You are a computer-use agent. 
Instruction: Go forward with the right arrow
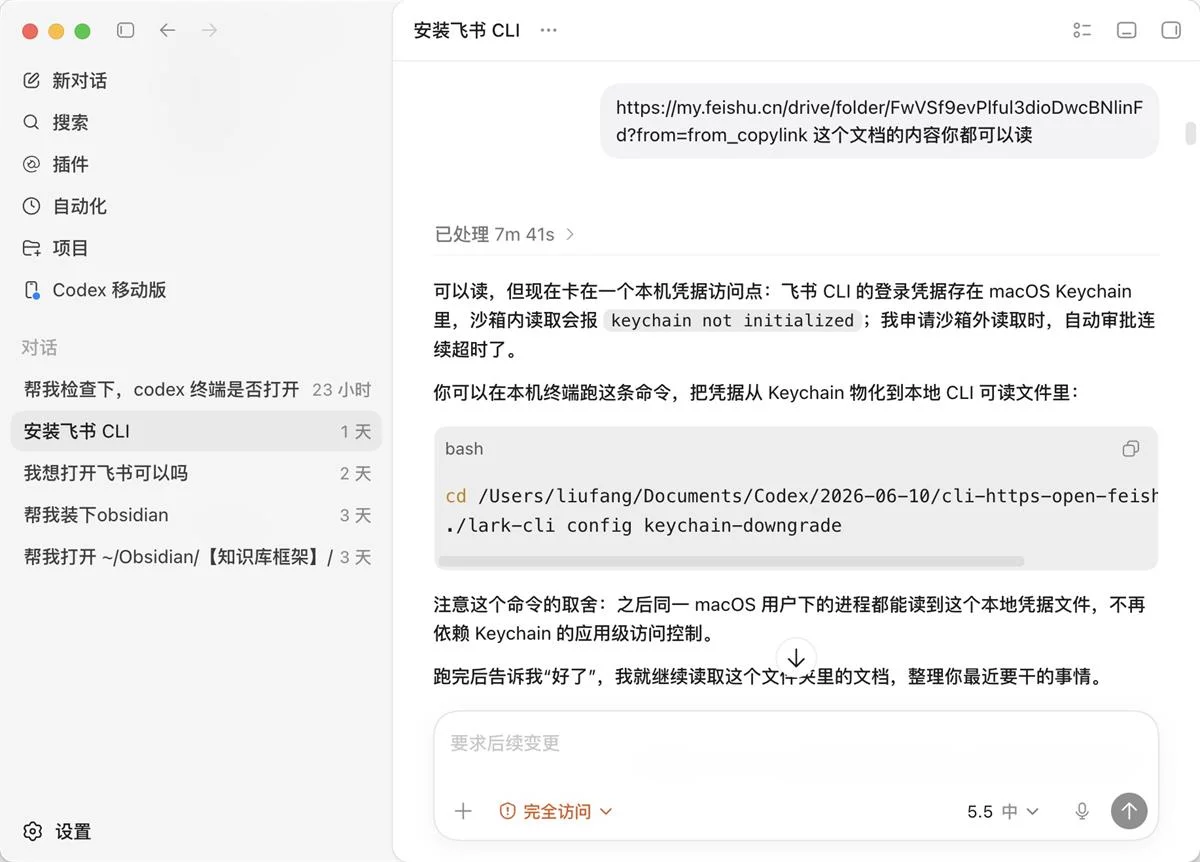click(x=209, y=31)
